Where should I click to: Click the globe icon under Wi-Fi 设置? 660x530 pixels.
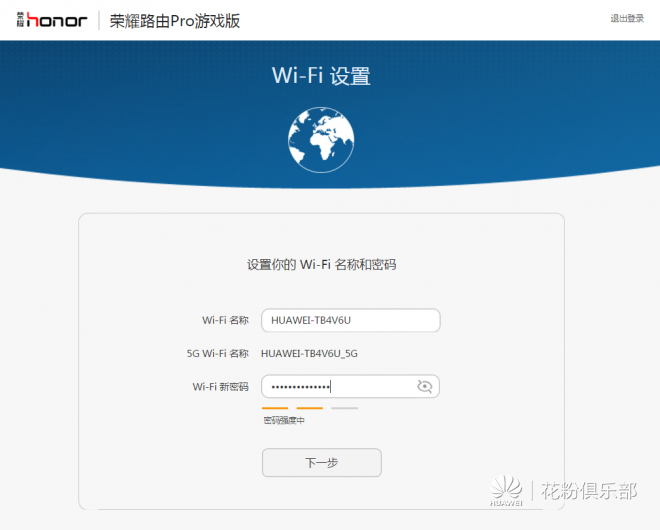click(x=321, y=140)
